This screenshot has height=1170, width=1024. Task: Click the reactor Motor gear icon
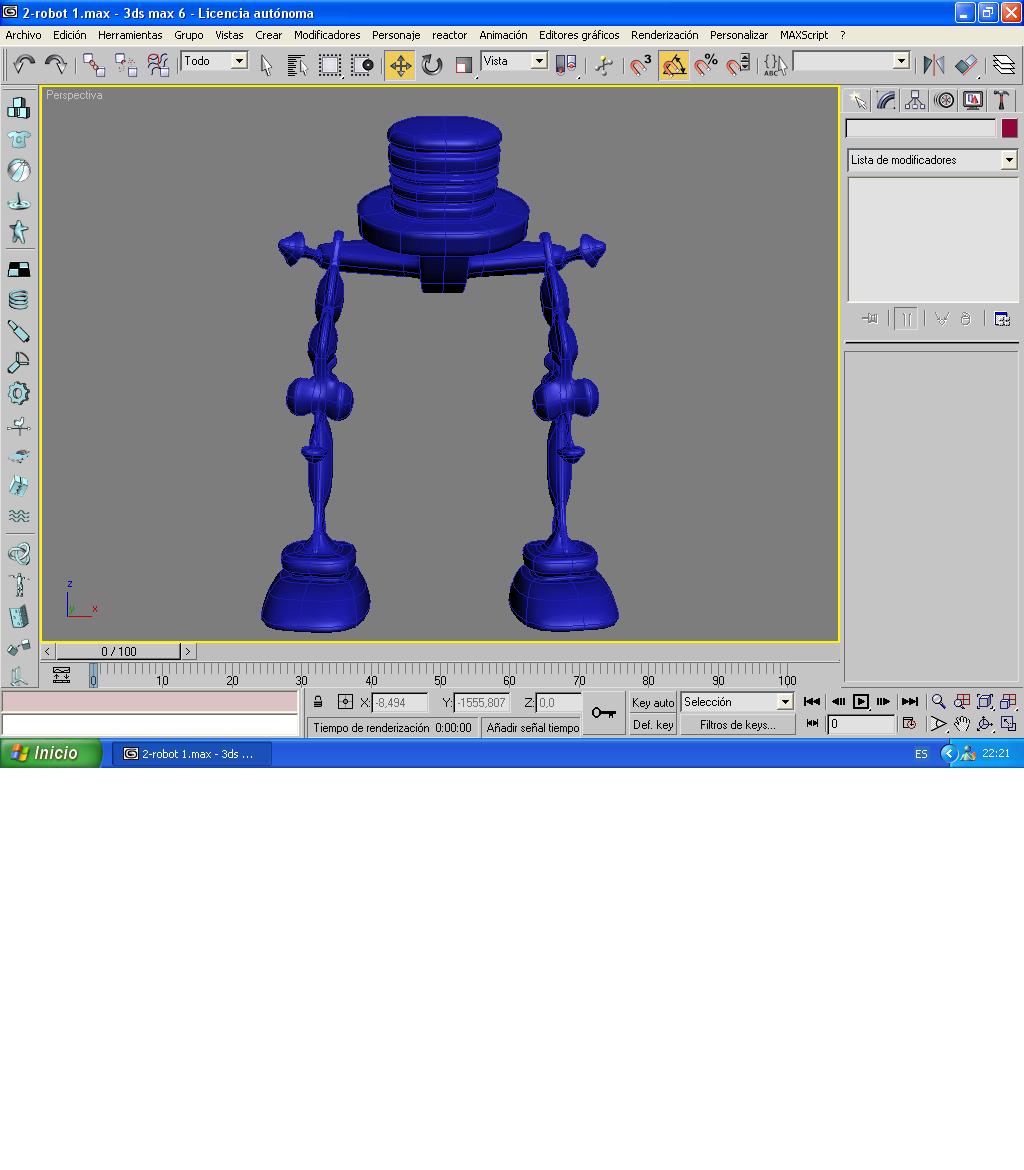[x=19, y=393]
